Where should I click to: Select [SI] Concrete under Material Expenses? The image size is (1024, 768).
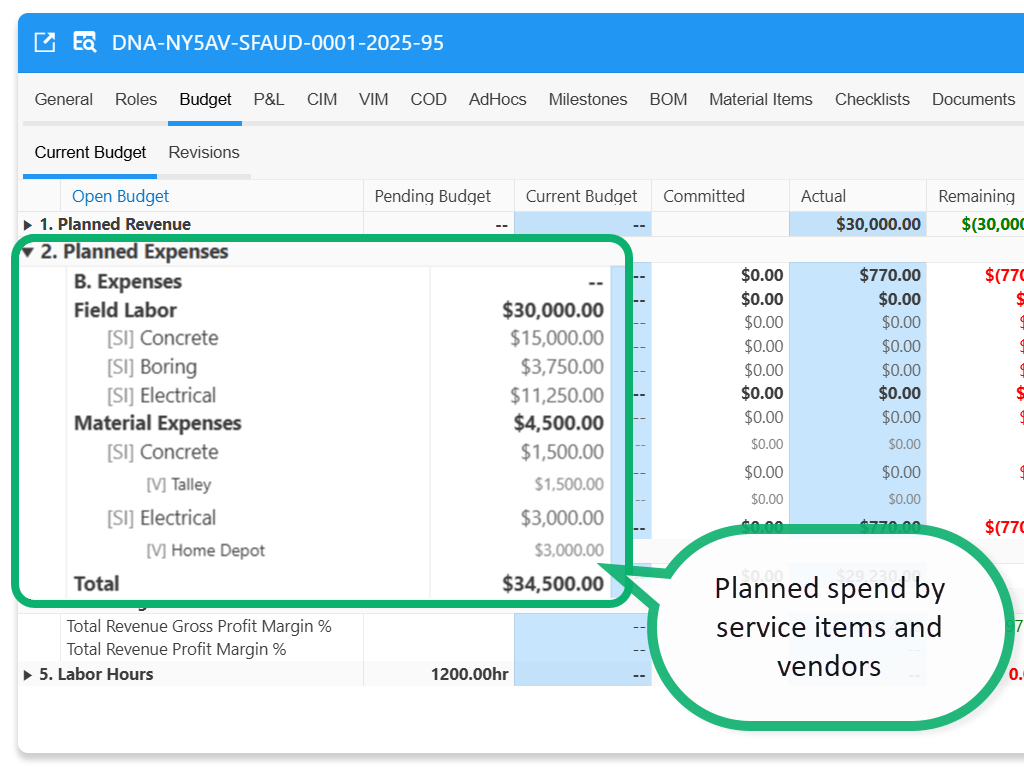(x=163, y=452)
